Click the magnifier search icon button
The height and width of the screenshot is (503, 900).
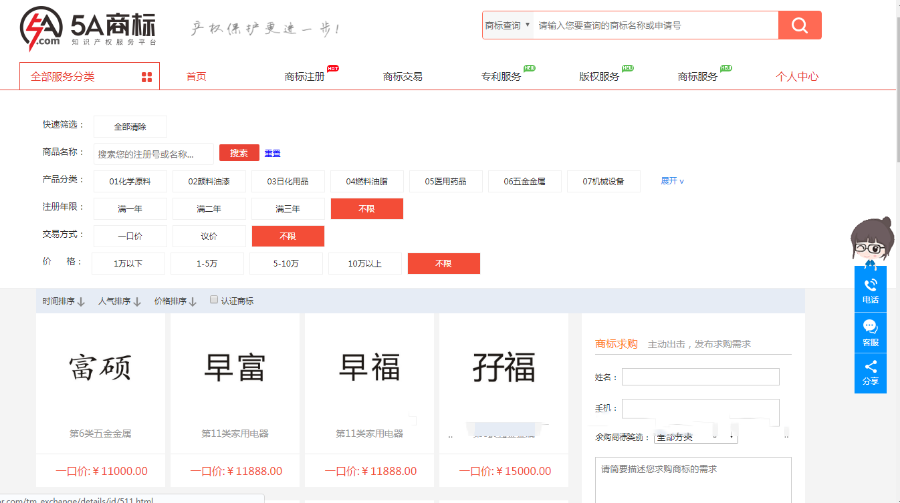[799, 25]
